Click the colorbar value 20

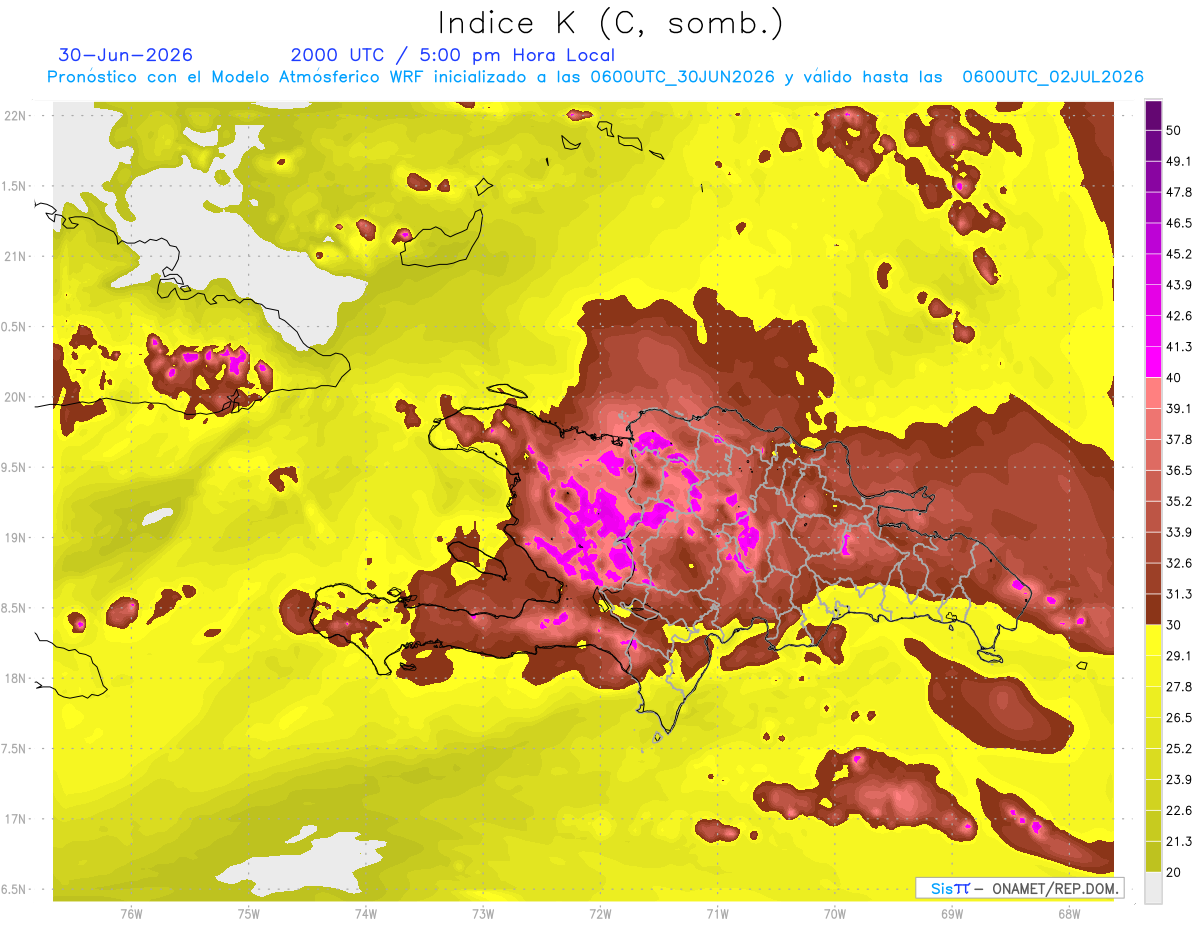[1174, 872]
